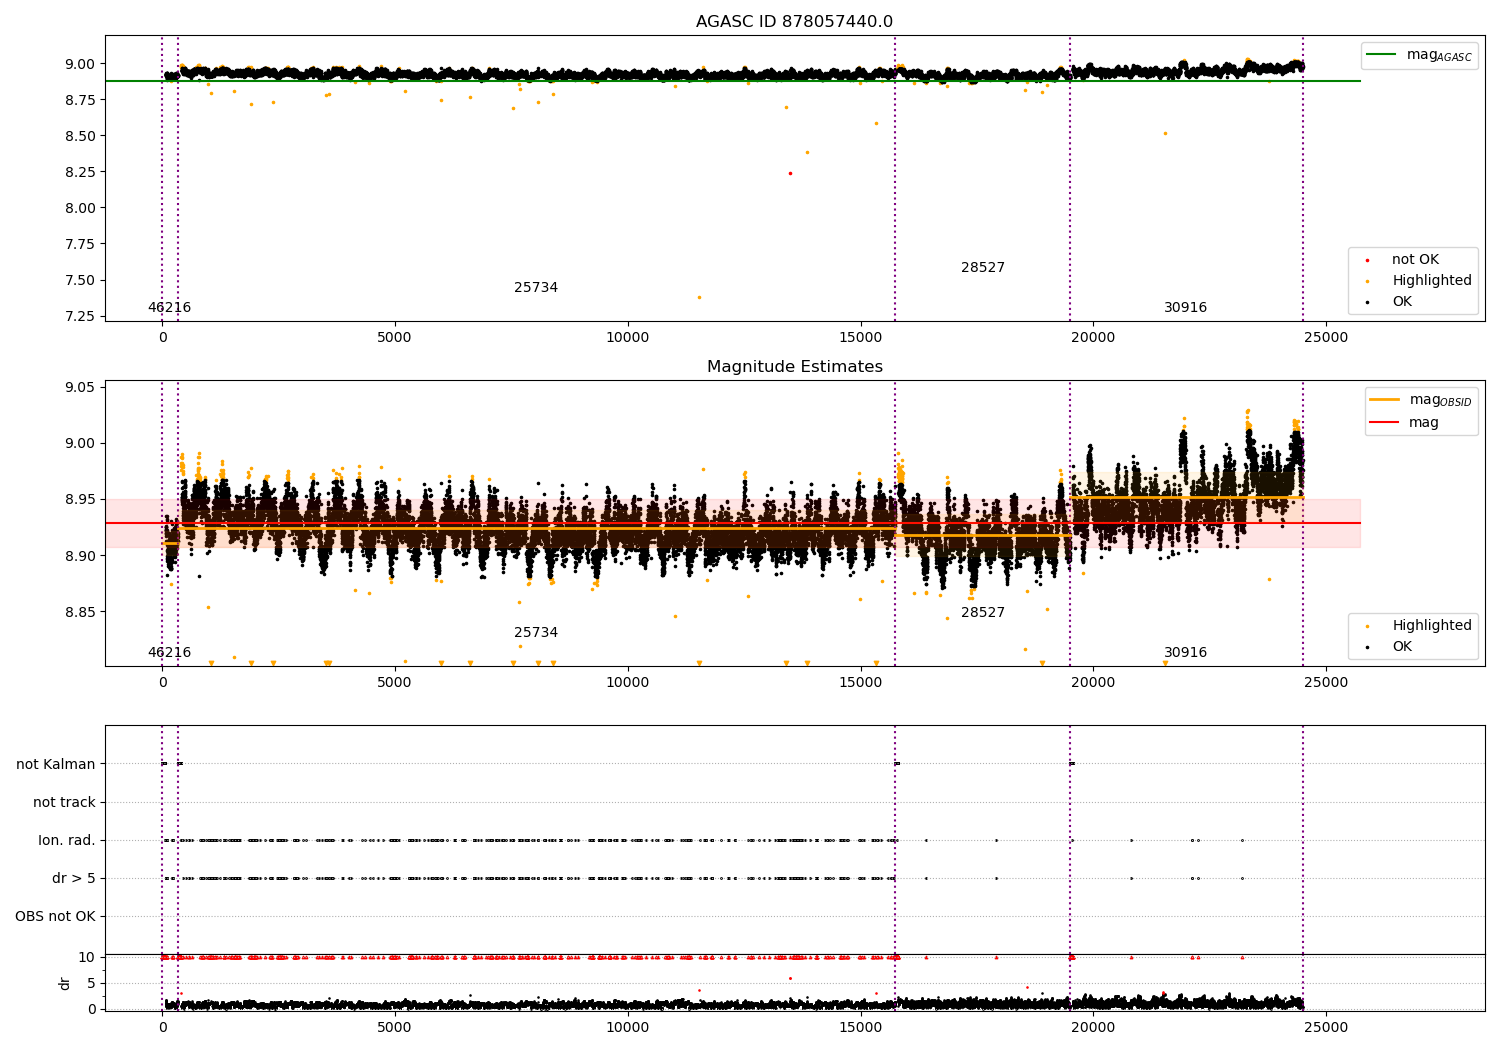Viewport: 1500px width, 1050px height.
Task: Click the title 'AGASC ID 878057440.0'
Action: (x=794, y=22)
